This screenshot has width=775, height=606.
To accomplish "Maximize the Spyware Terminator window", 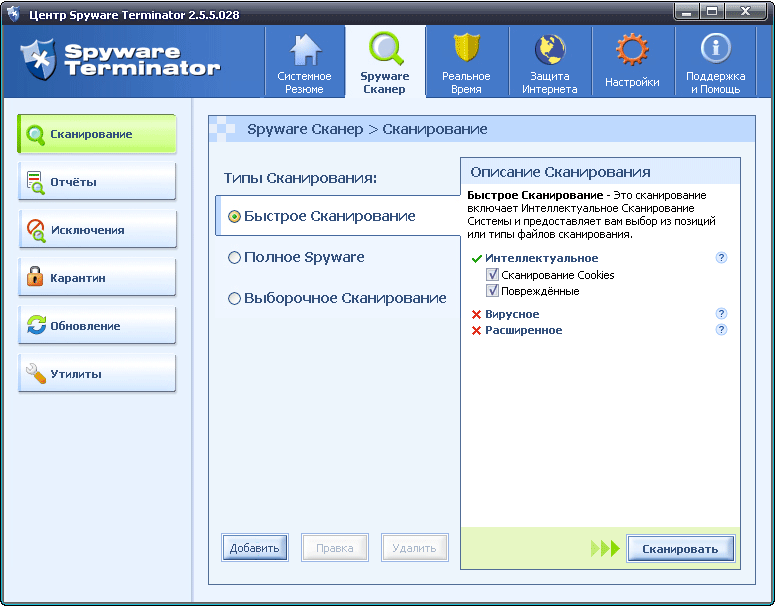I will (712, 11).
